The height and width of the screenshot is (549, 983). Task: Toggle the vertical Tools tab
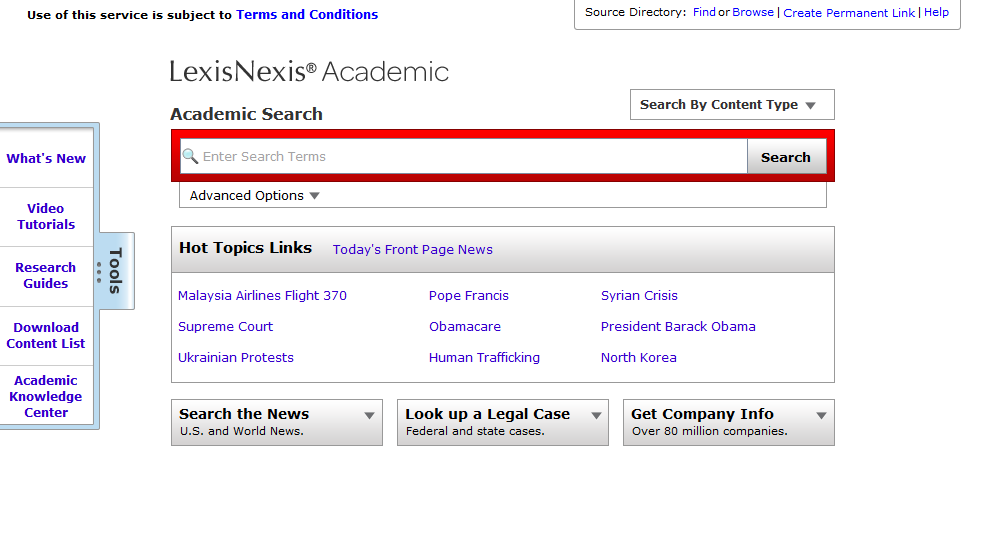[115, 272]
